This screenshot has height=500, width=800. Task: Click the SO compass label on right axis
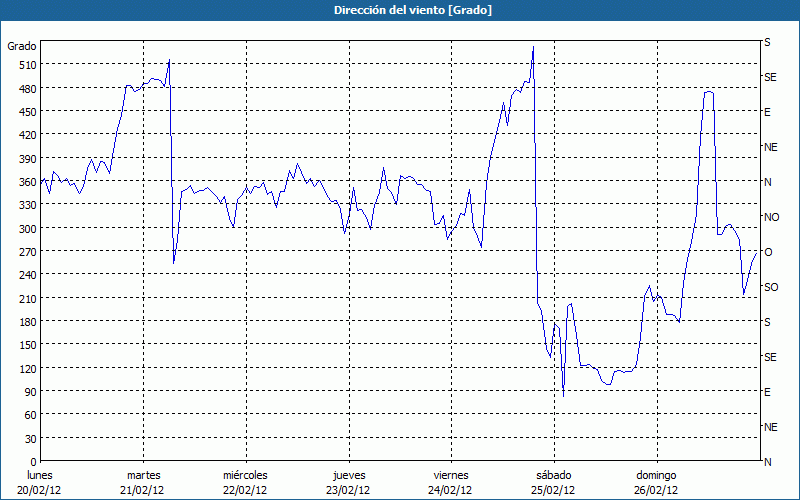click(x=771, y=287)
